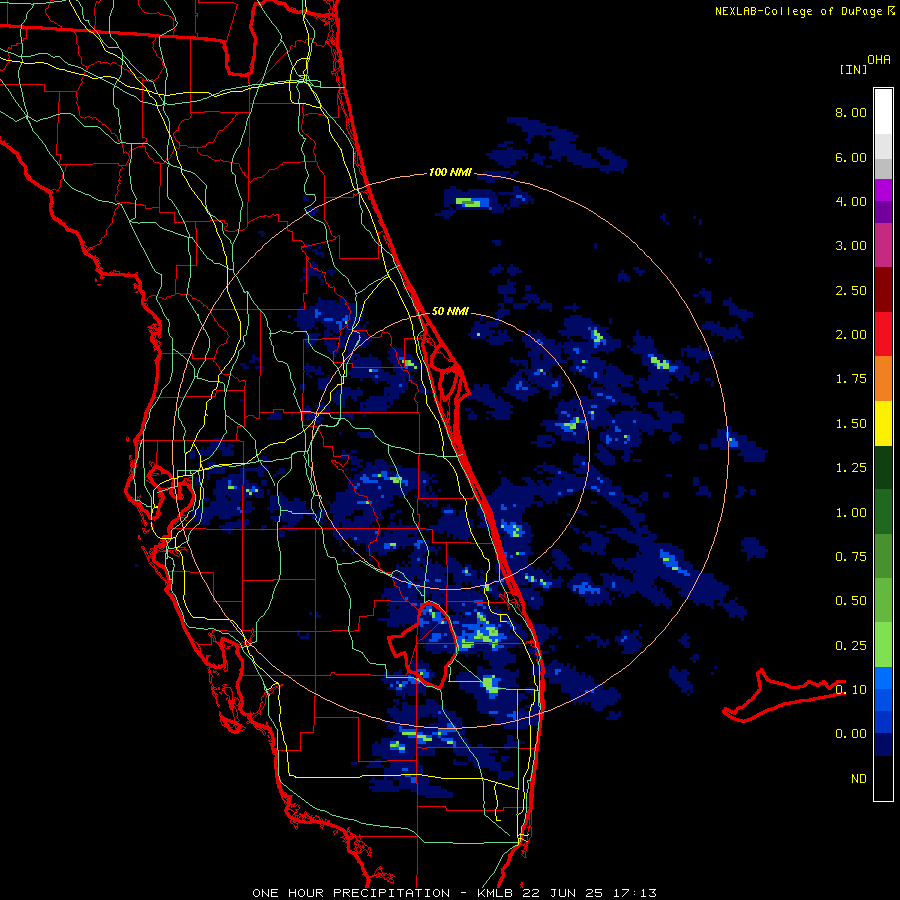The image size is (900, 900).
Task: Click the yellow 1.50 legend swatch
Action: click(883, 423)
